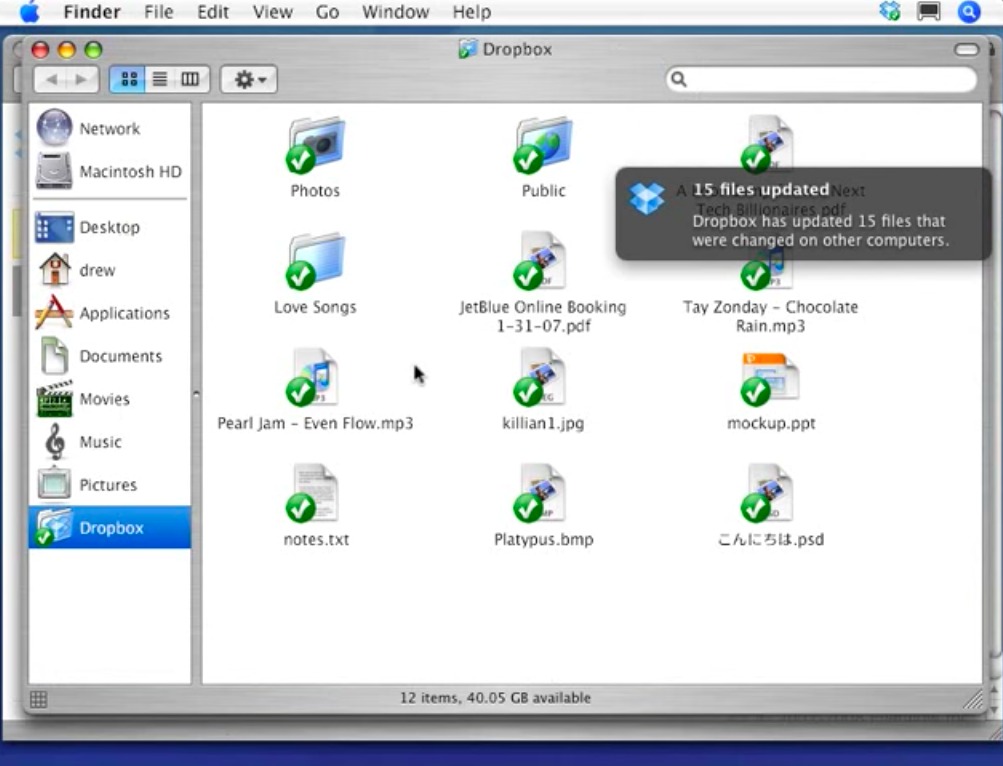This screenshot has height=766, width=1003.
Task: Click the grid icon in status bar
Action: tap(38, 699)
